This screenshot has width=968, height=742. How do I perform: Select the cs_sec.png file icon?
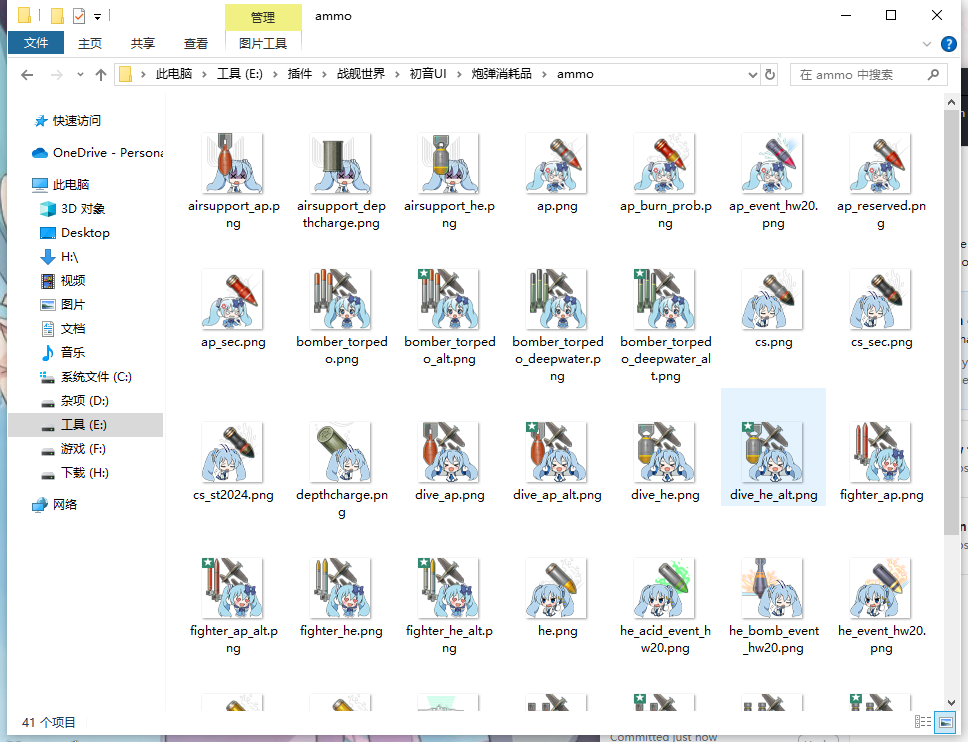pos(881,299)
